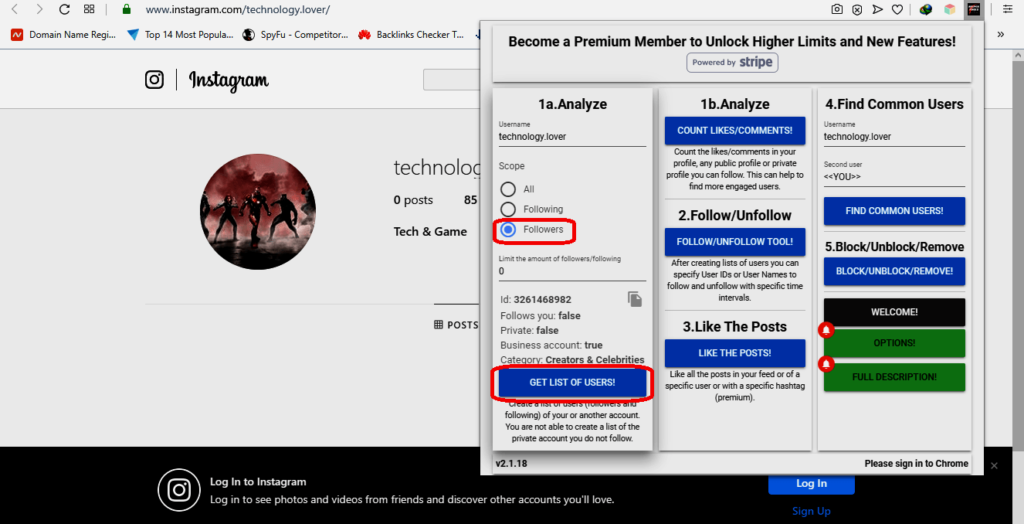Click the Instagram camera logo icon
The image size is (1024, 524).
154,80
